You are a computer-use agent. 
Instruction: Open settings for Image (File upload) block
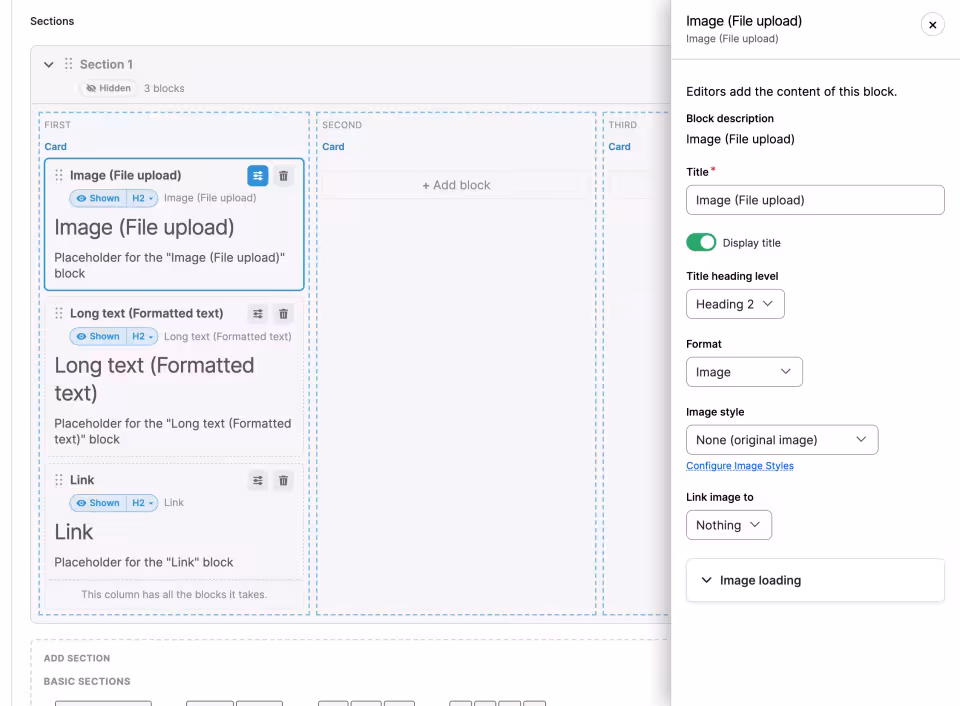tap(258, 176)
